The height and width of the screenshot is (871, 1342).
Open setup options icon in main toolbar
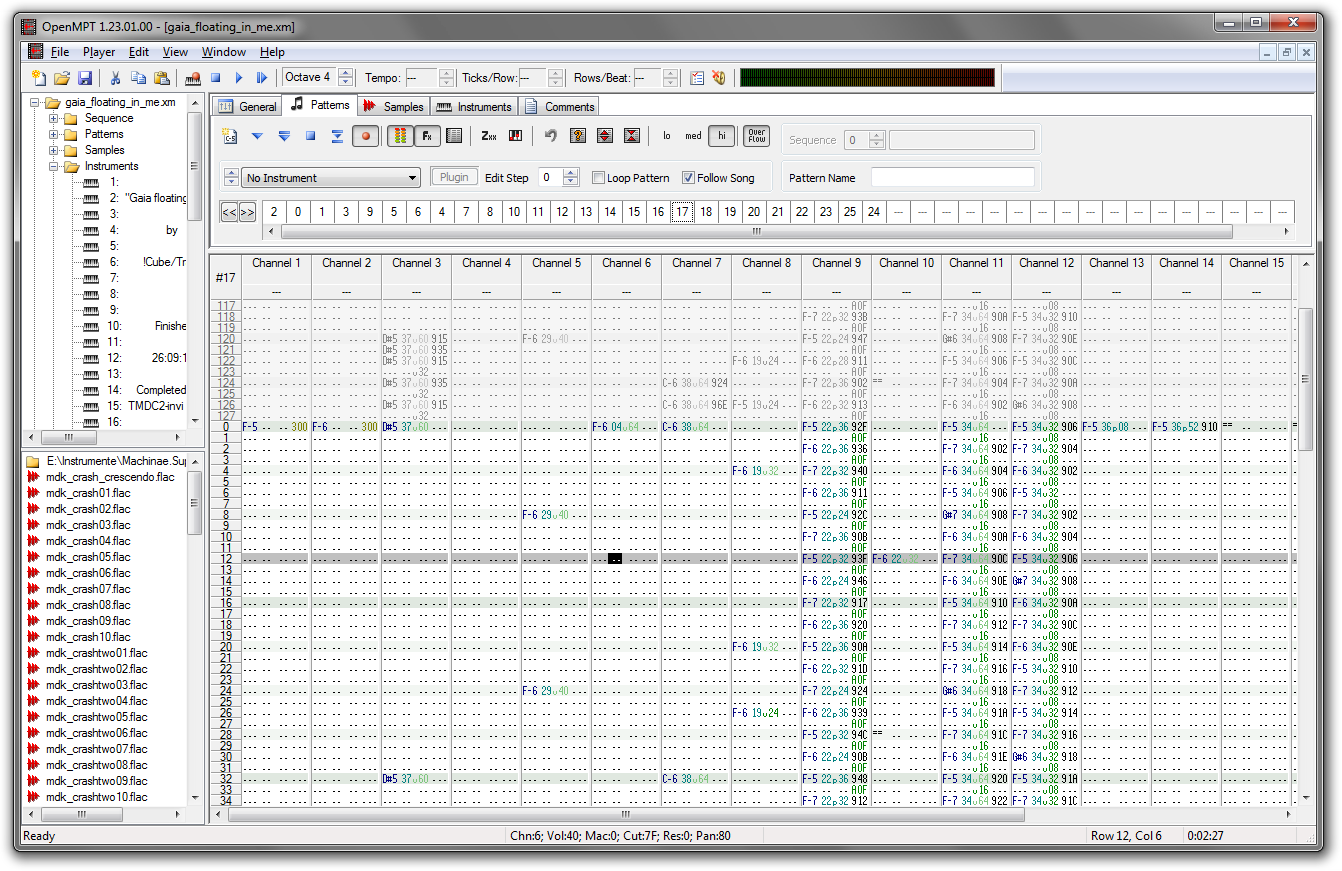[x=697, y=77]
